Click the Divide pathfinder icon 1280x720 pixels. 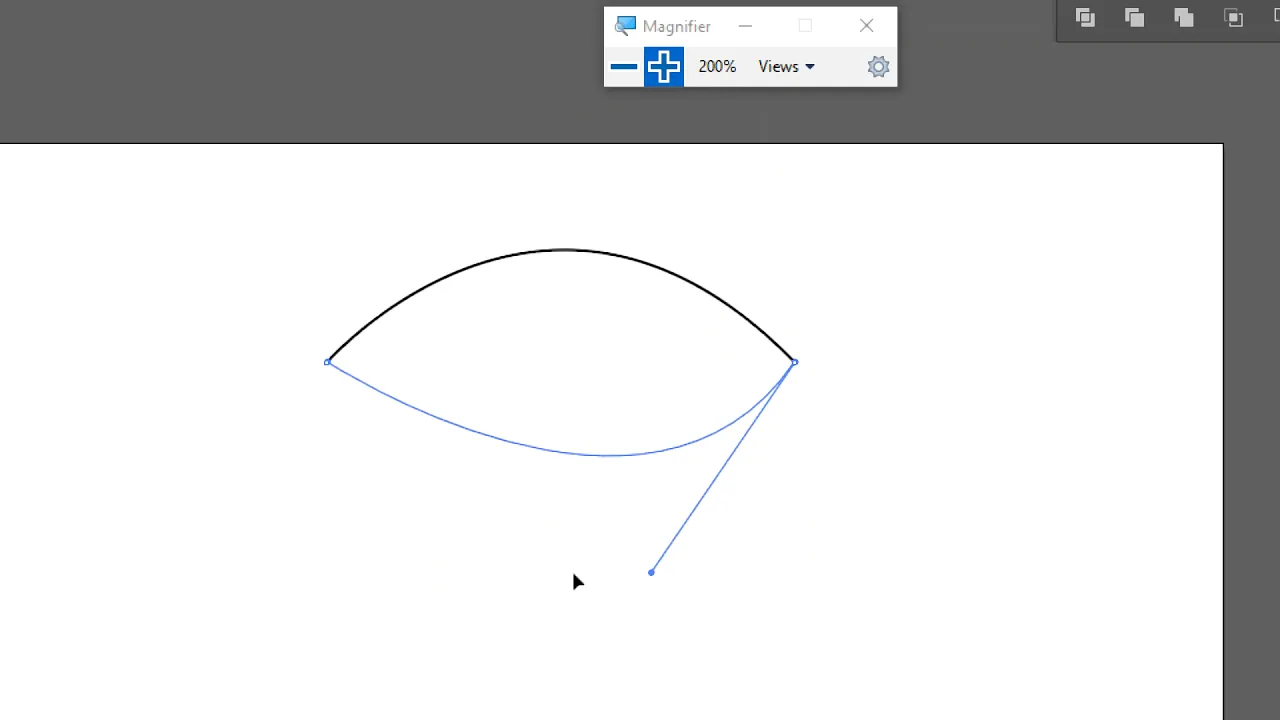click(x=1085, y=17)
